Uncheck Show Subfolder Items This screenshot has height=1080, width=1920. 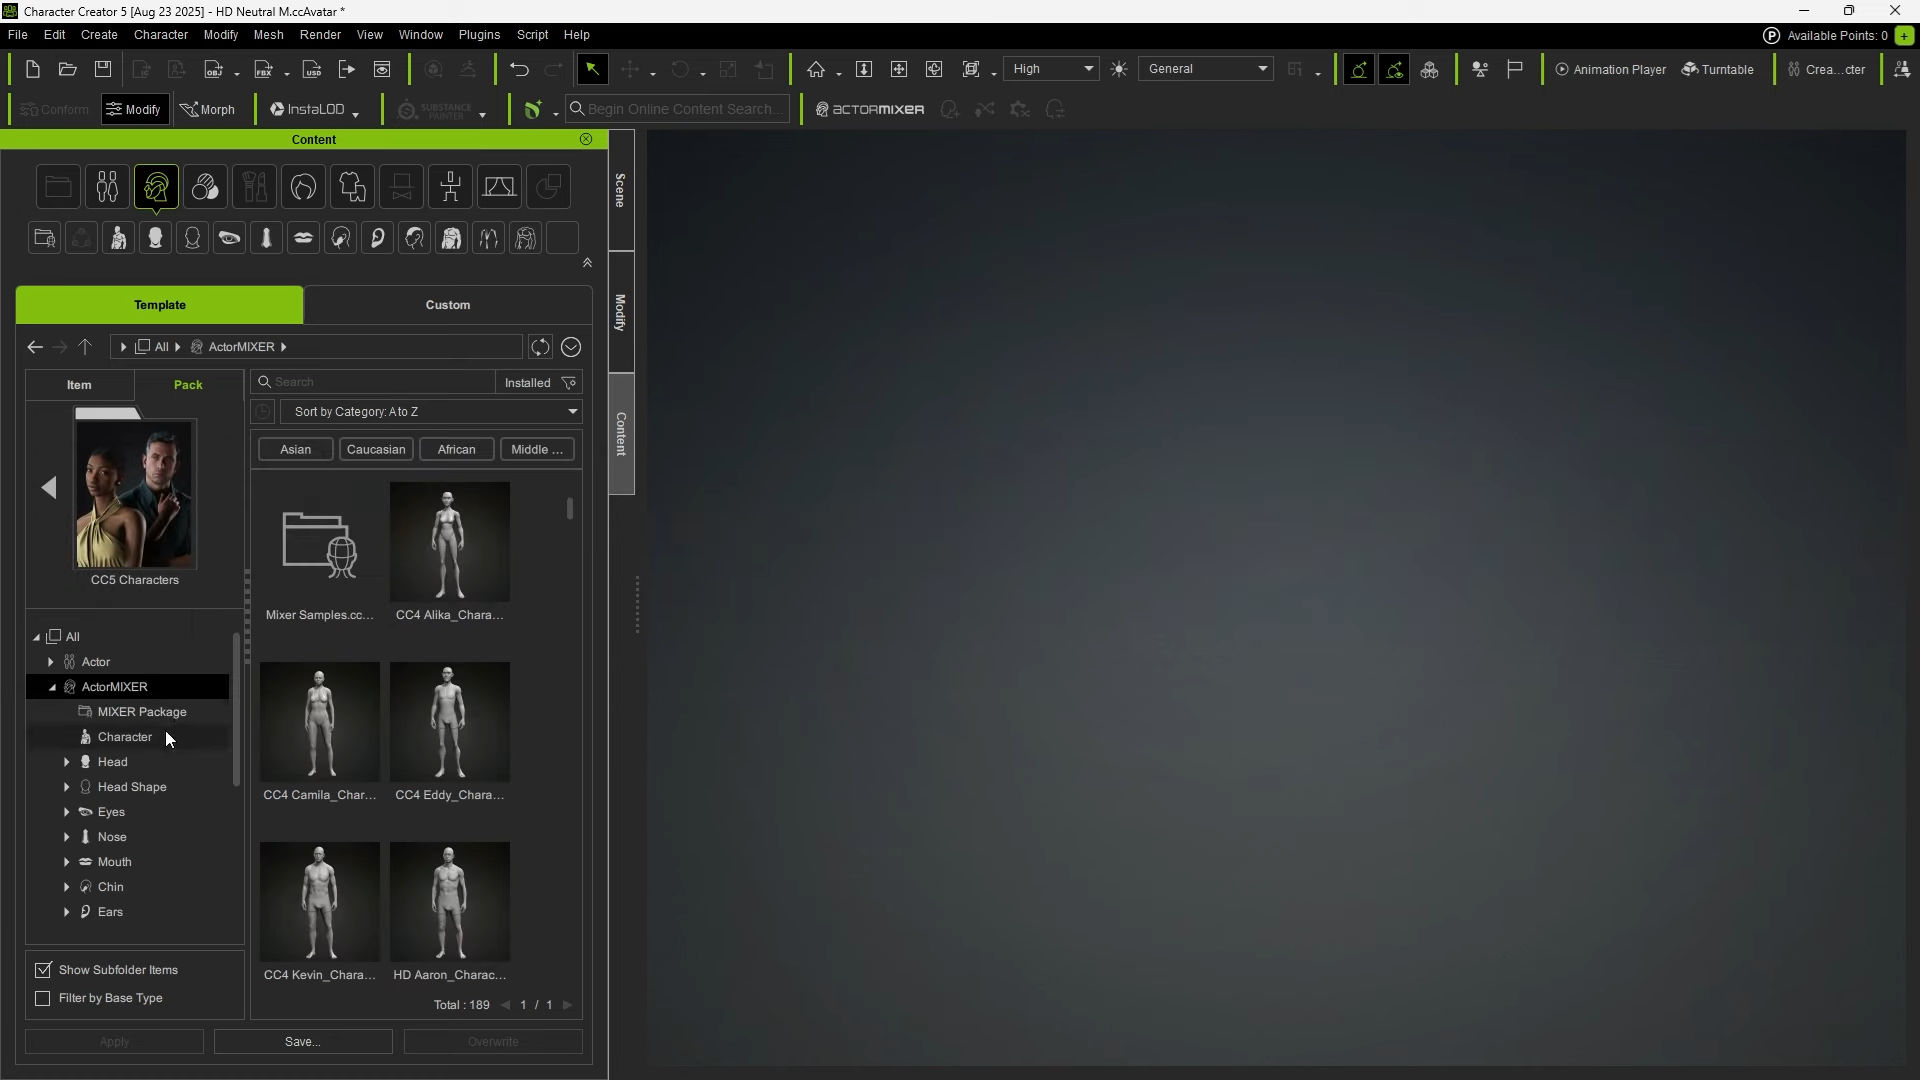[x=43, y=970]
